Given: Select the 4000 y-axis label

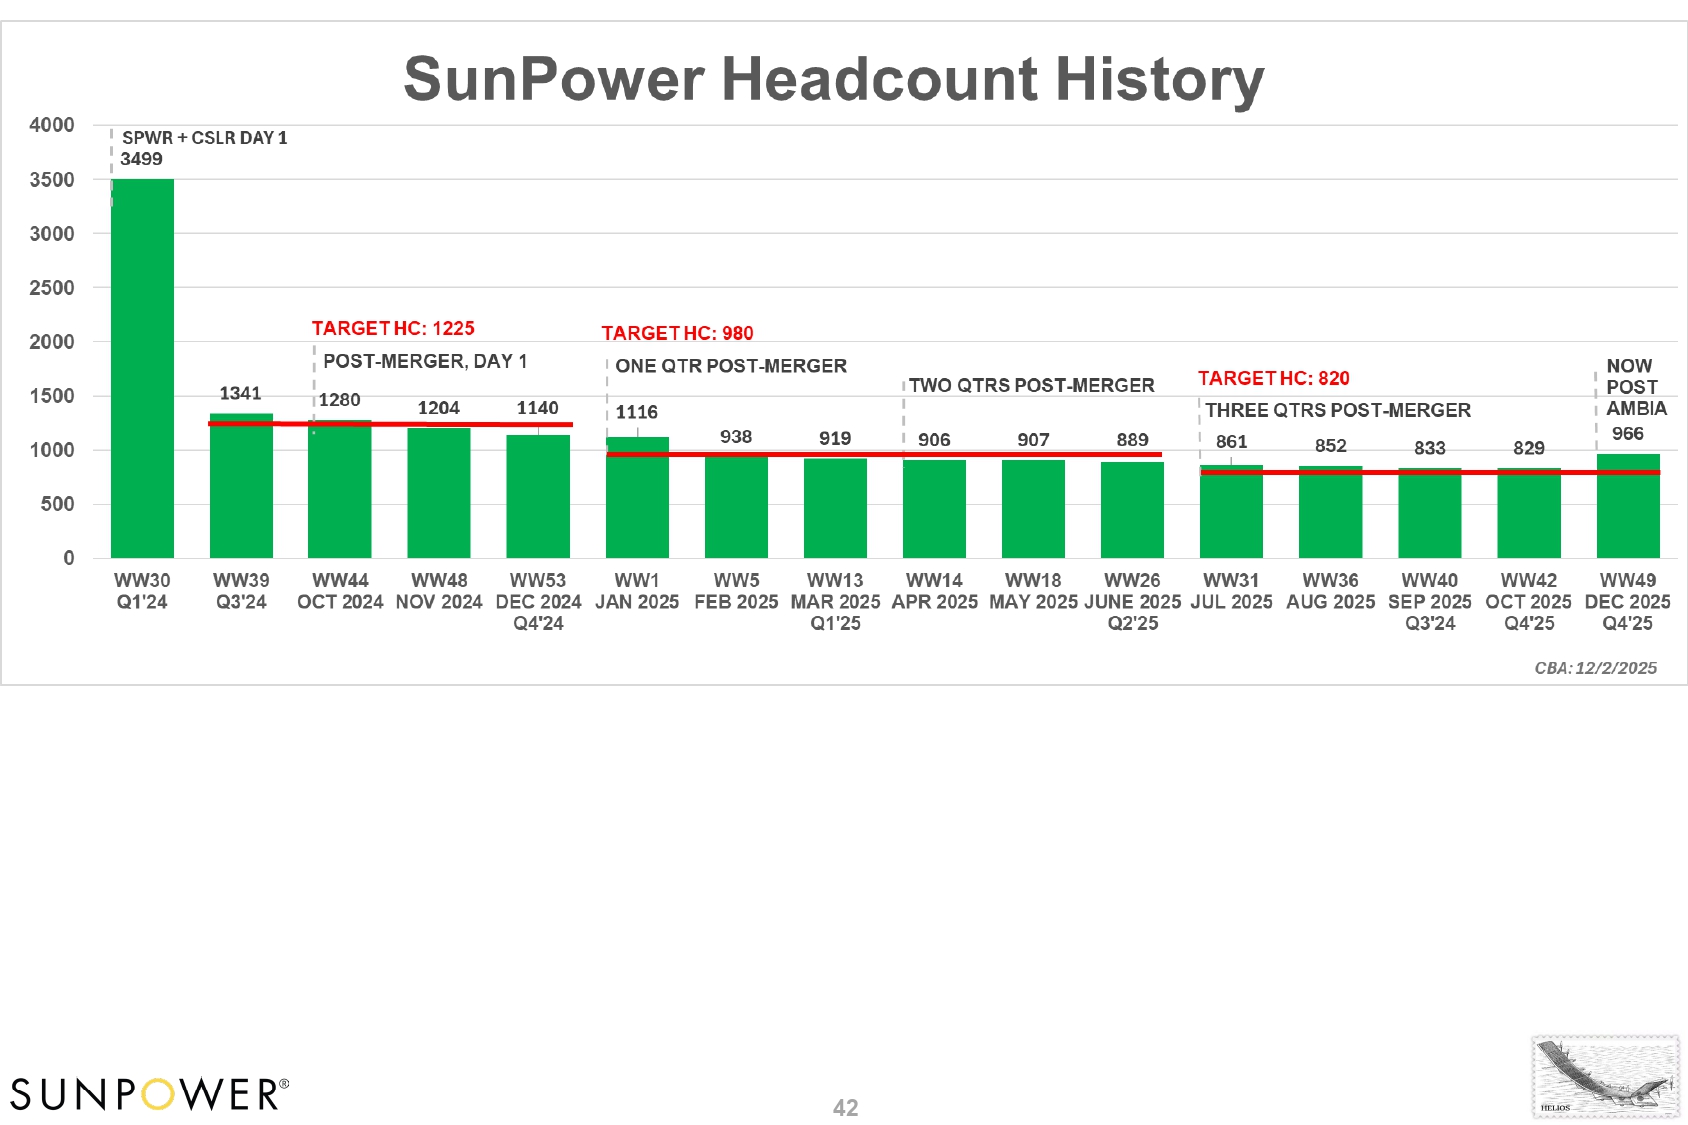Looking at the screenshot, I should point(52,125).
